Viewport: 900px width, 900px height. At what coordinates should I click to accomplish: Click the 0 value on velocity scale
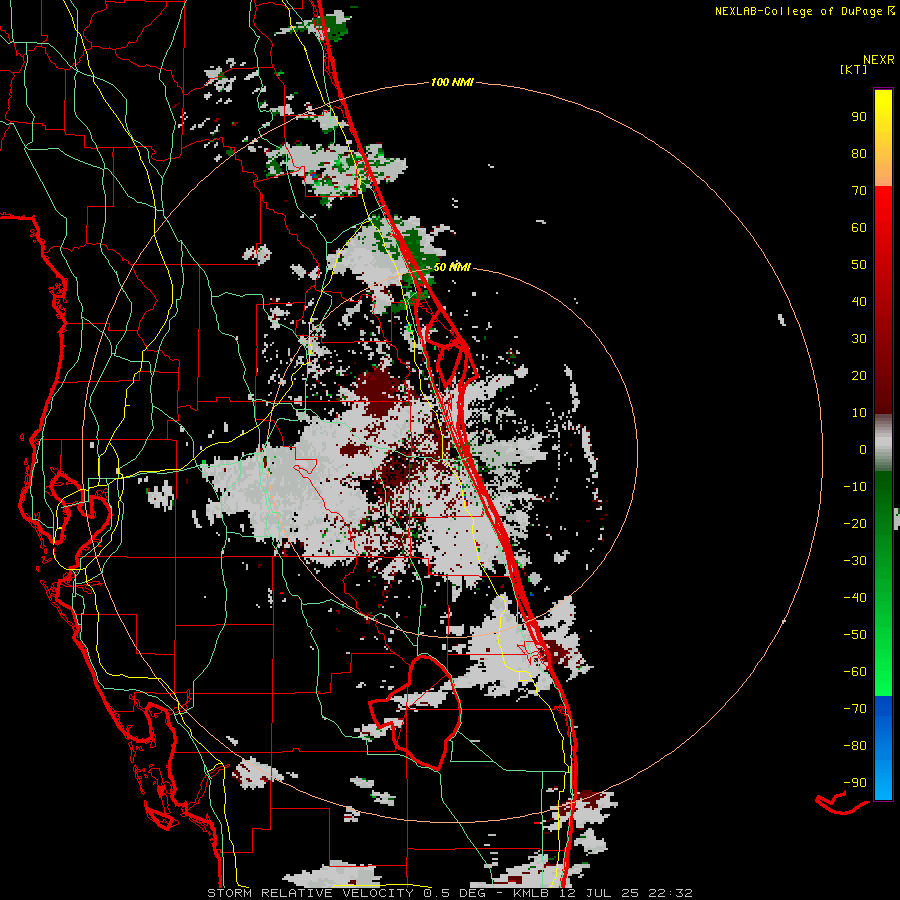(863, 450)
